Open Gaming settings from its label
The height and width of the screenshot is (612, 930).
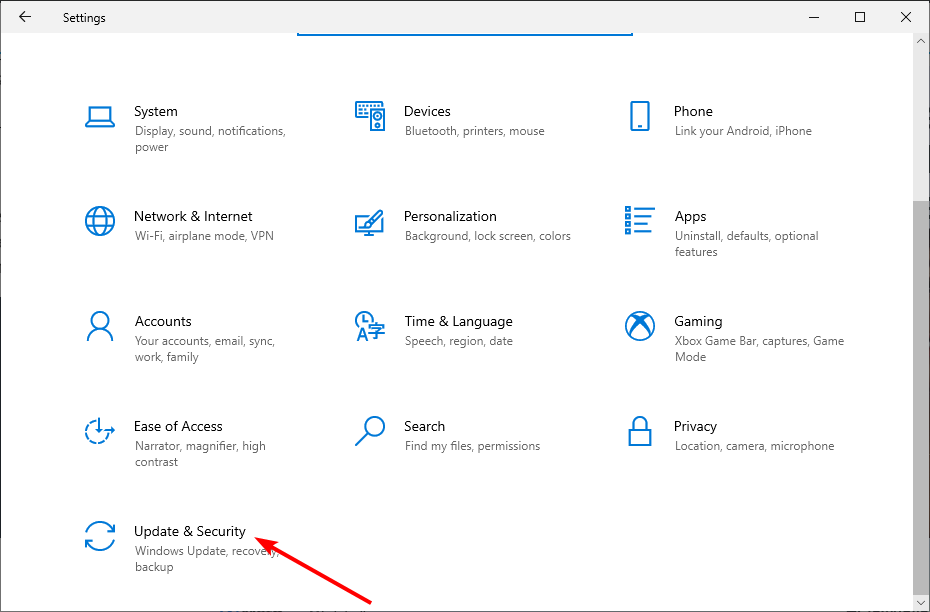pos(698,321)
